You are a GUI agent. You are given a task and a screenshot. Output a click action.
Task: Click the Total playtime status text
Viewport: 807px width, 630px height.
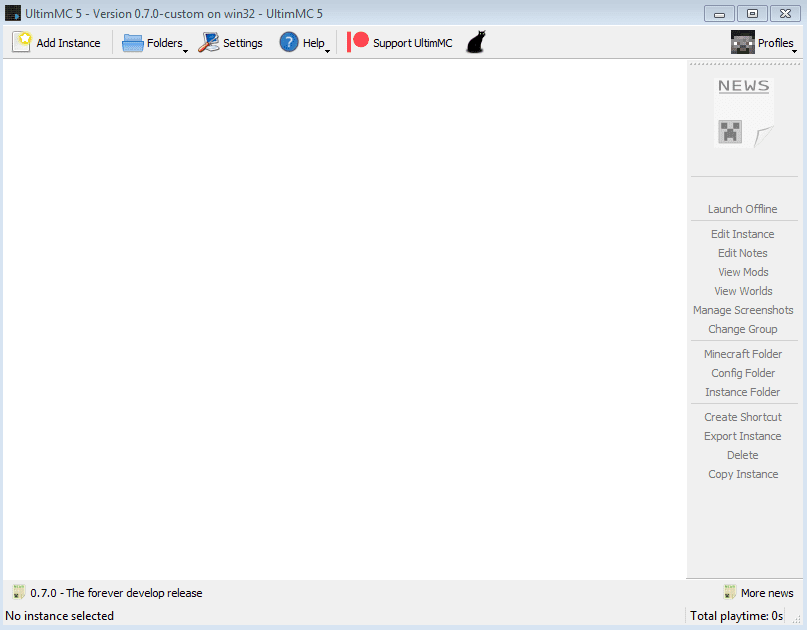736,616
